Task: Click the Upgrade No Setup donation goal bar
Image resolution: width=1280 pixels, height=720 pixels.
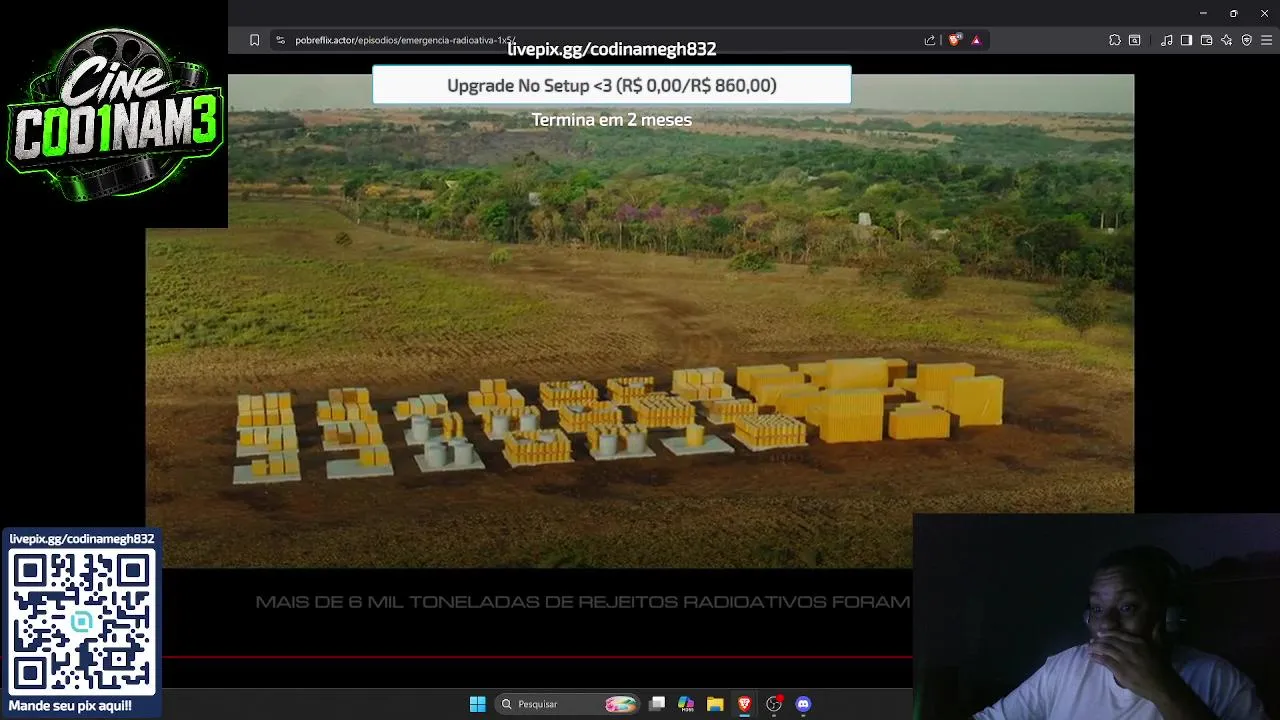Action: (612, 85)
